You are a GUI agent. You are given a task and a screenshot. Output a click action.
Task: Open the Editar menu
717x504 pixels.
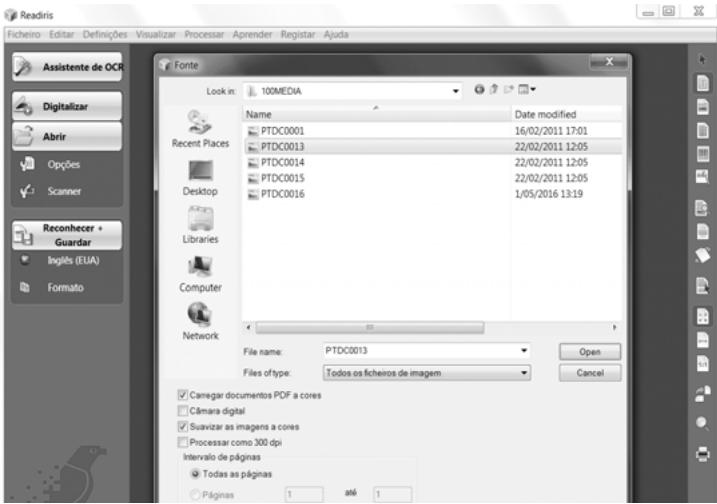click(61, 34)
